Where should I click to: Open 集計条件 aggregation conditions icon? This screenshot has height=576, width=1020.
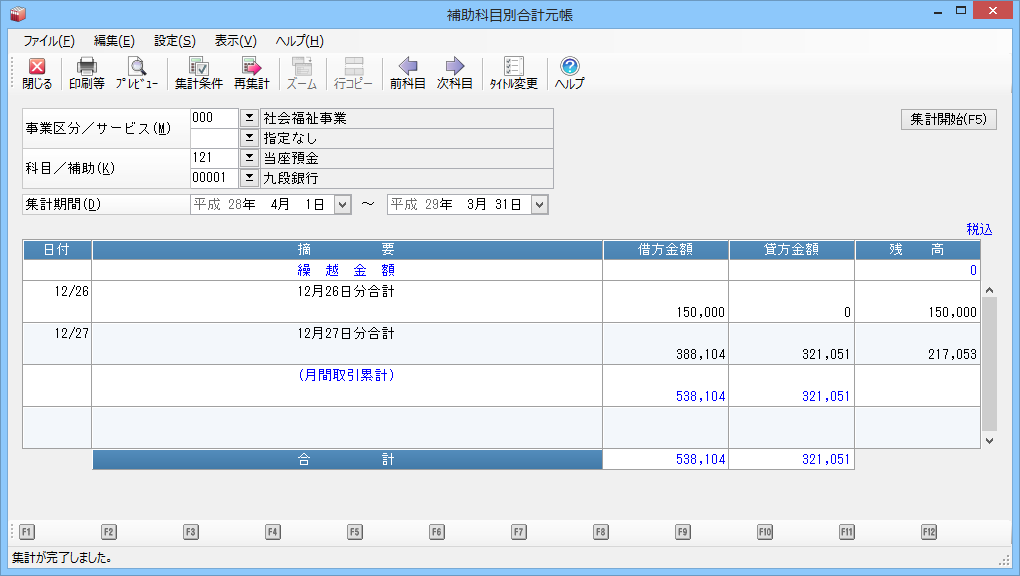click(x=198, y=73)
